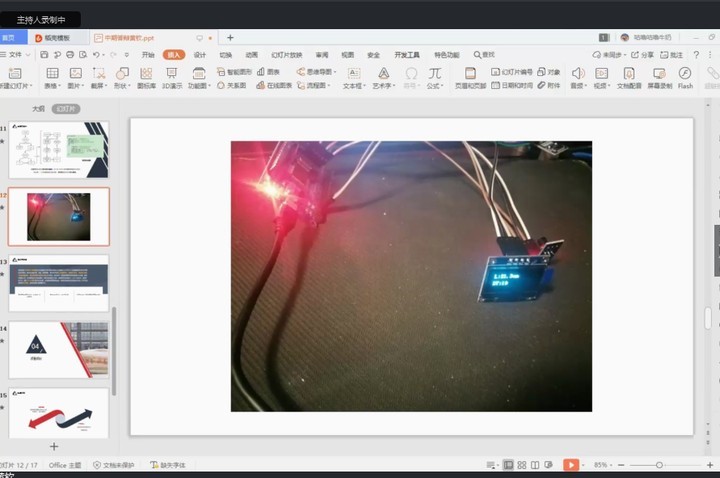Open the 设计 (Design) ribbon tab
Screen dimensions: 720x478
200,55
